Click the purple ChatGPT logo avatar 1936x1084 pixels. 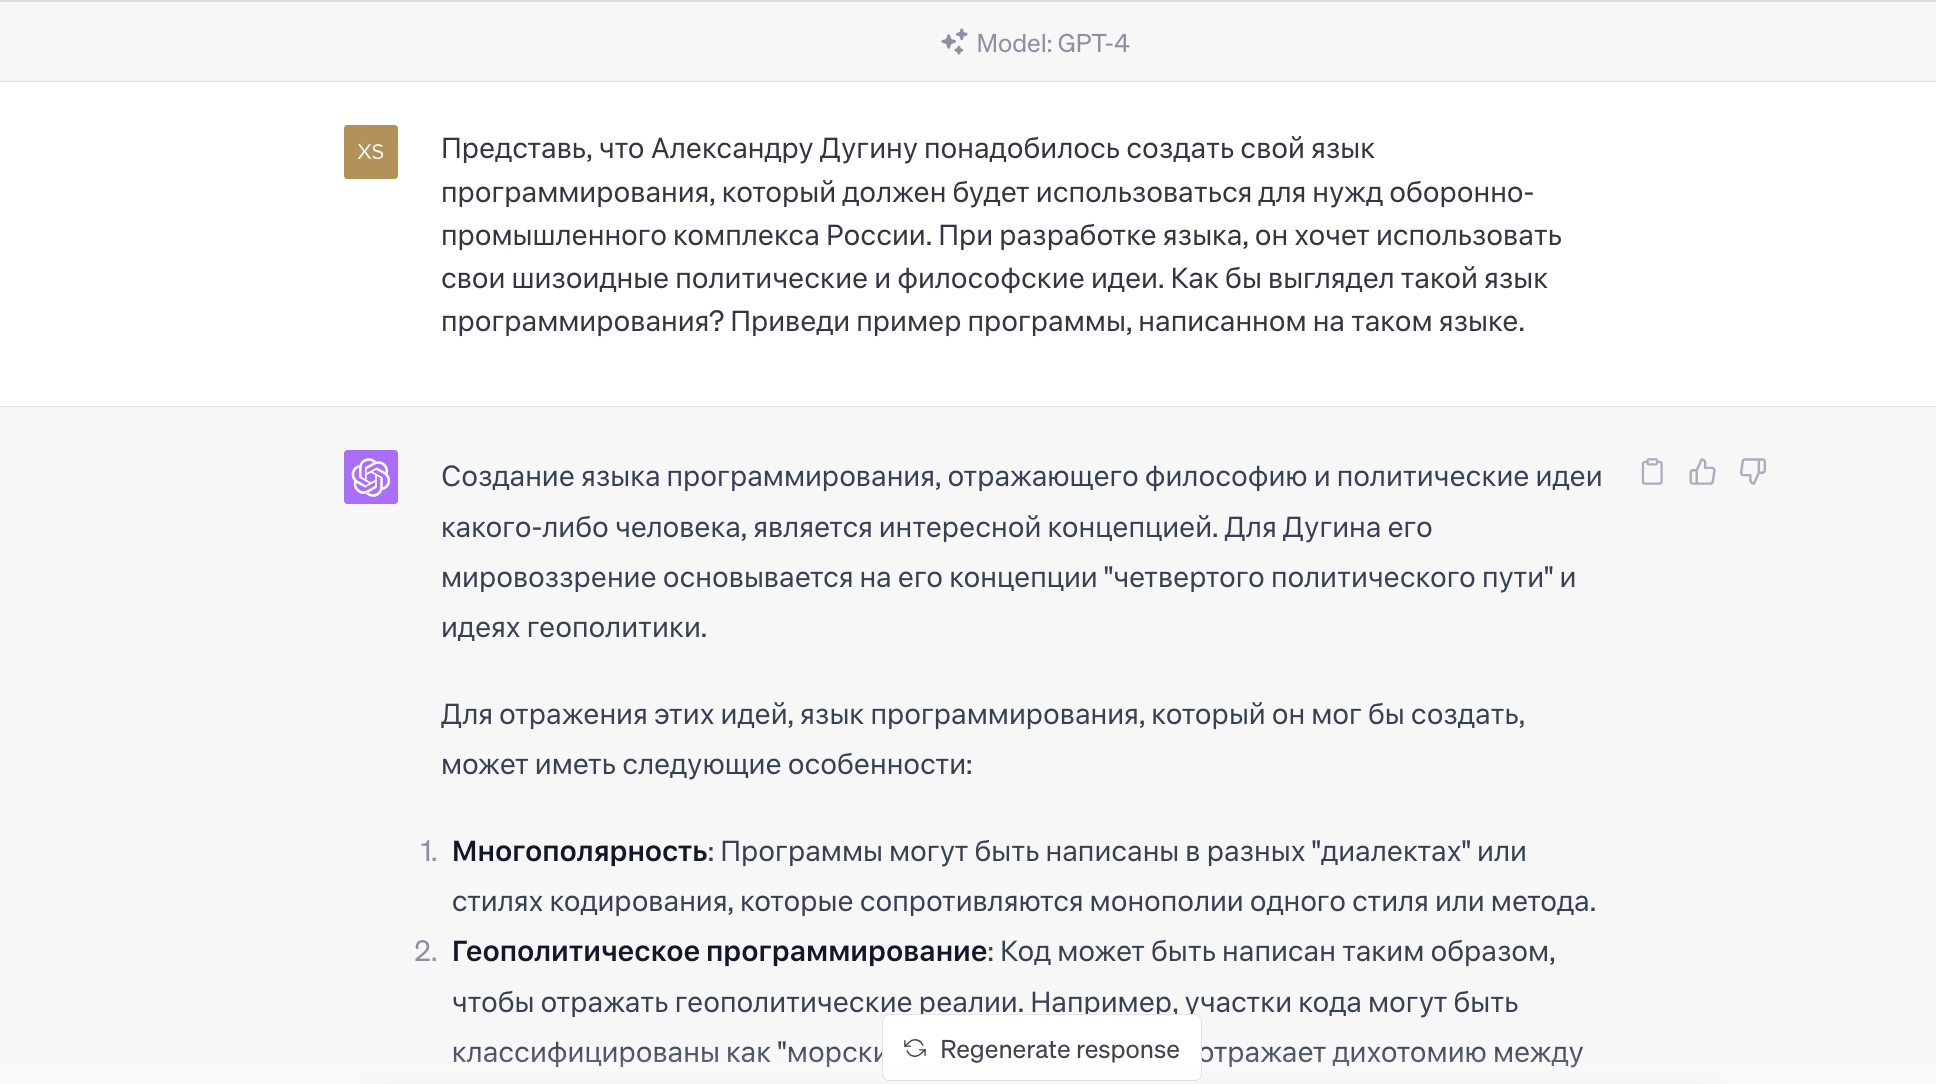pos(371,477)
